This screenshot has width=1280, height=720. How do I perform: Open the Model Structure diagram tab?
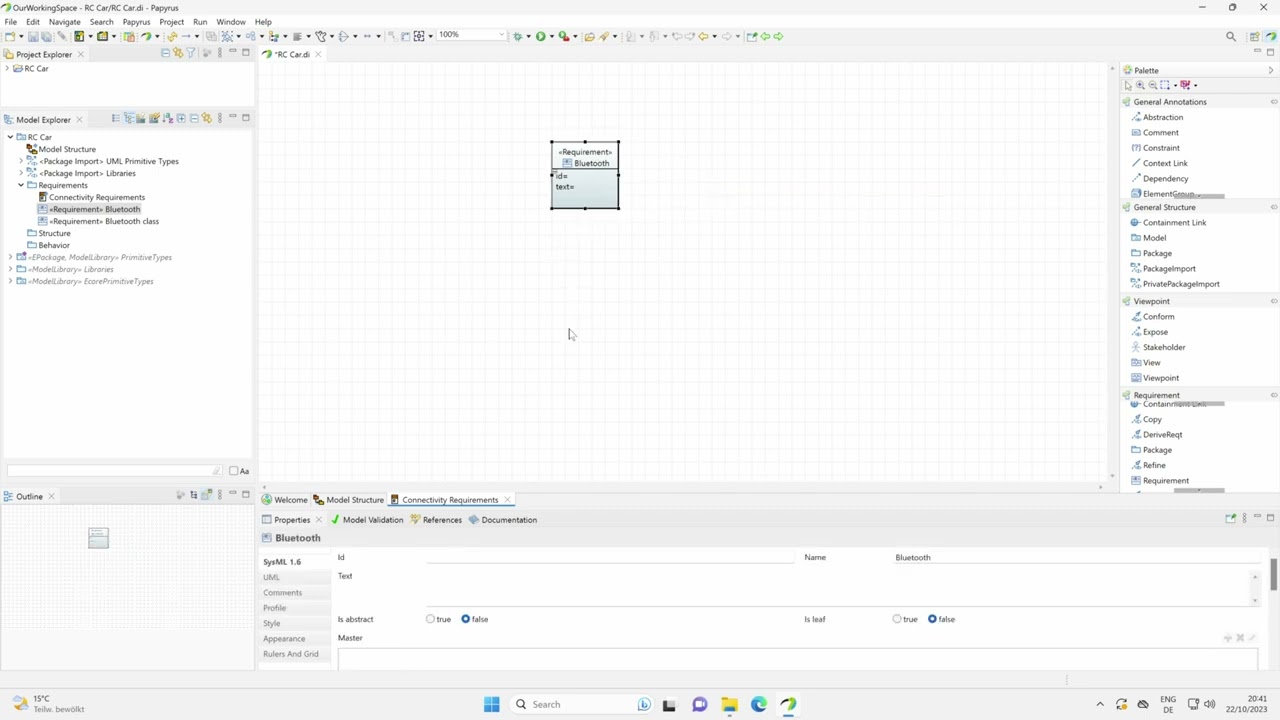point(349,500)
